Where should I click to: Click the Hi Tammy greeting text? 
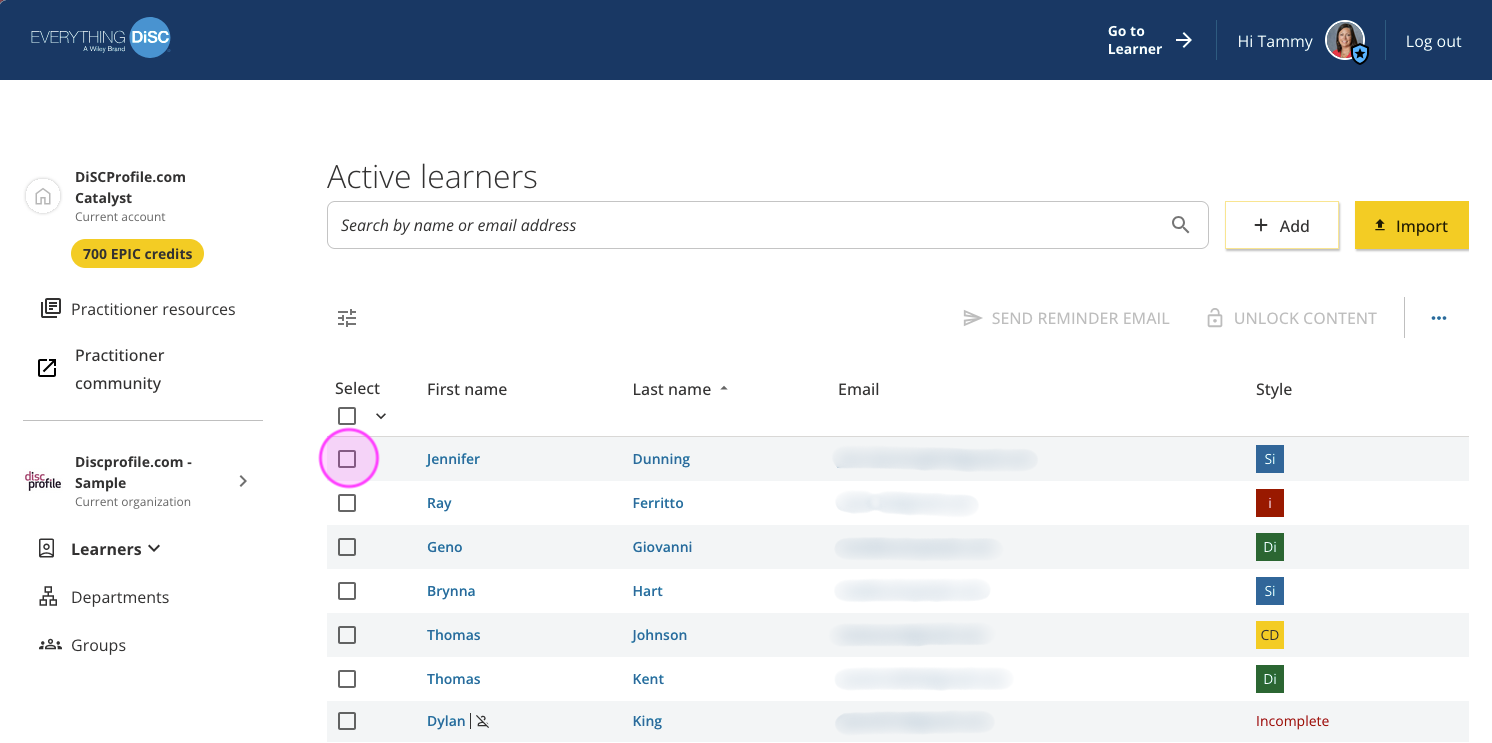tap(1275, 42)
